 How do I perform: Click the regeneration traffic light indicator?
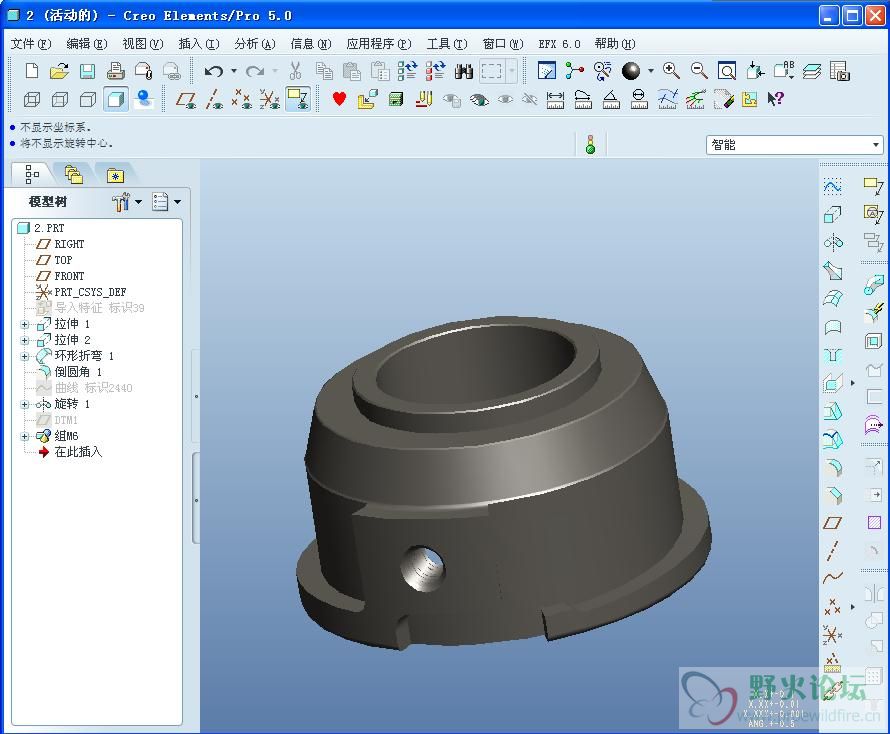point(590,144)
